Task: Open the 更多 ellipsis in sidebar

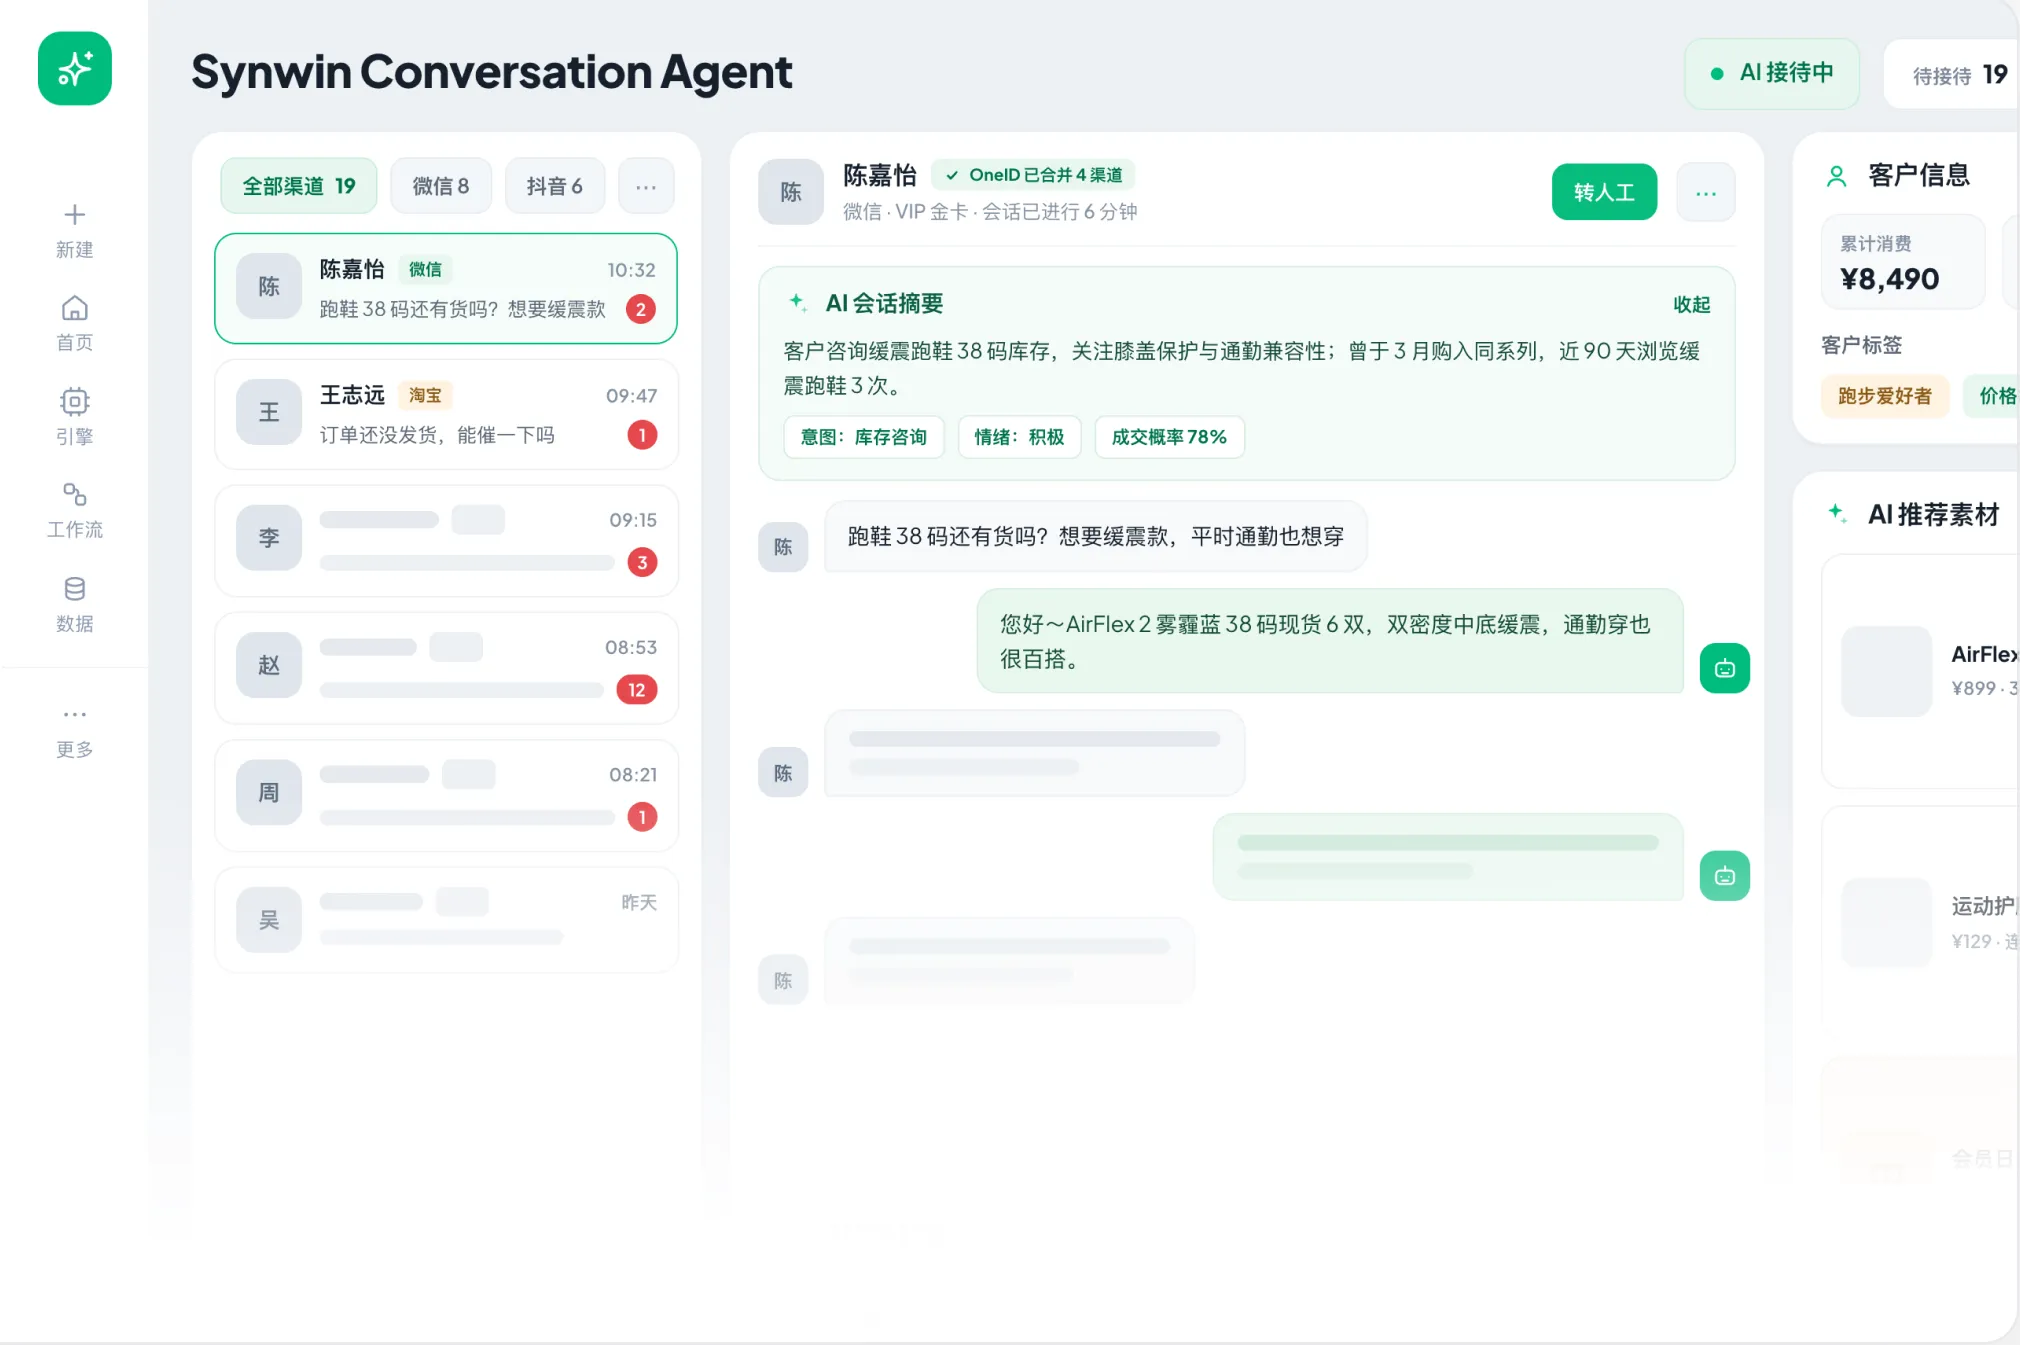Action: coord(75,714)
